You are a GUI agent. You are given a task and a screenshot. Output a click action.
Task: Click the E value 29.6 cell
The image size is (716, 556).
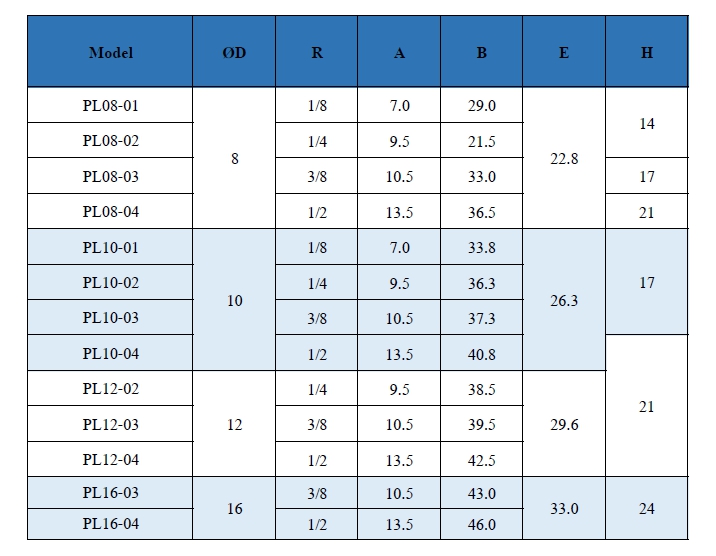tap(564, 425)
